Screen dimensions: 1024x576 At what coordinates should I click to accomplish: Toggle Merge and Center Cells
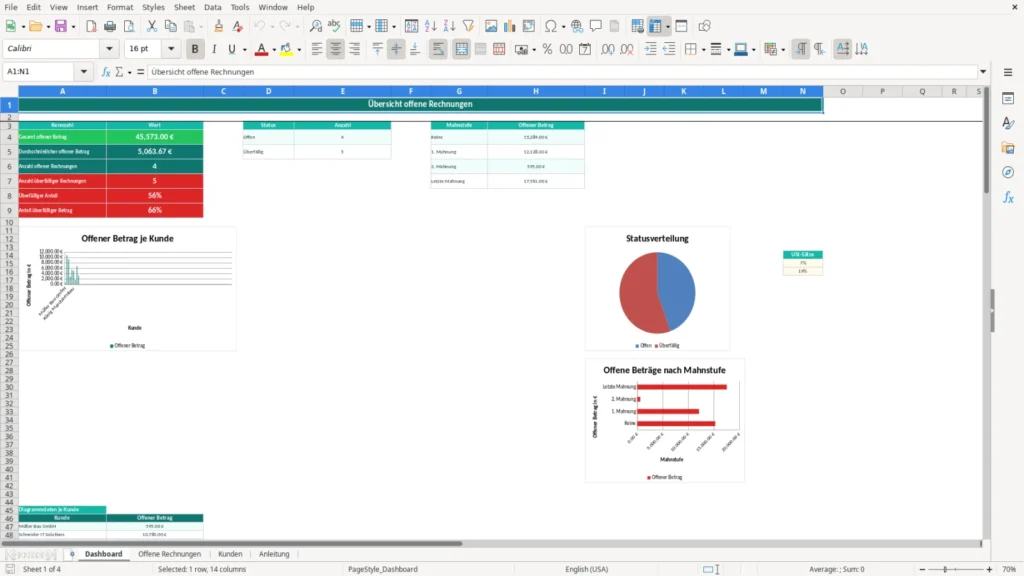[x=461, y=49]
